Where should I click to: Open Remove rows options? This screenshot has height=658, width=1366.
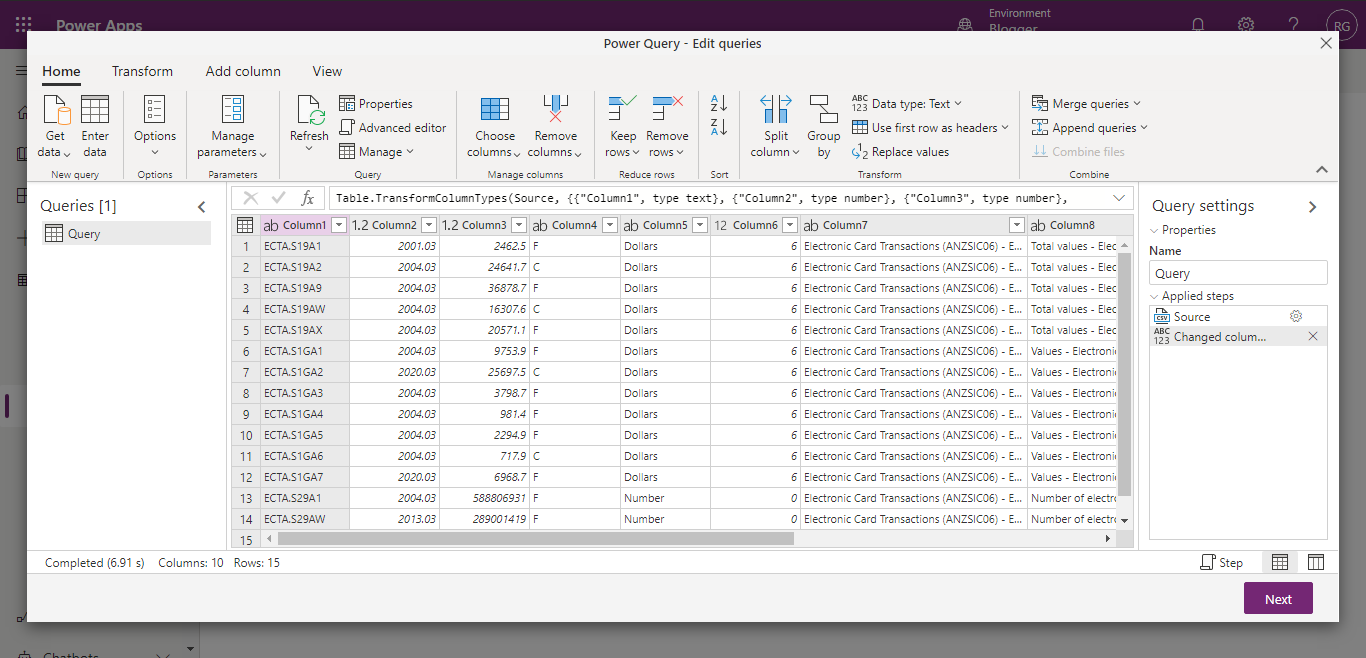tap(667, 127)
